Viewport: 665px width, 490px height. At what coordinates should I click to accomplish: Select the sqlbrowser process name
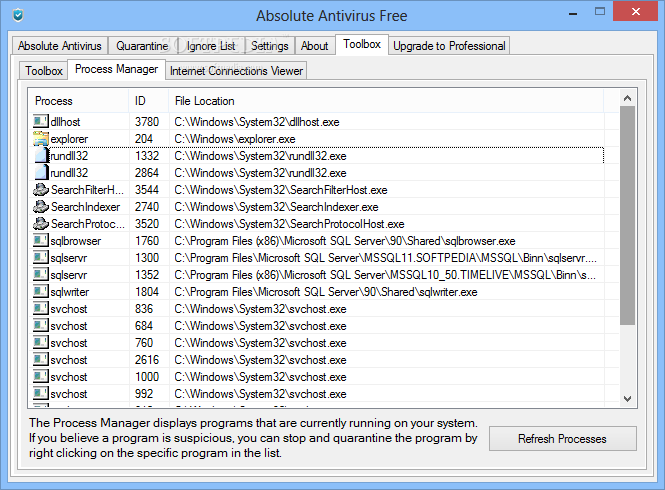pos(76,241)
